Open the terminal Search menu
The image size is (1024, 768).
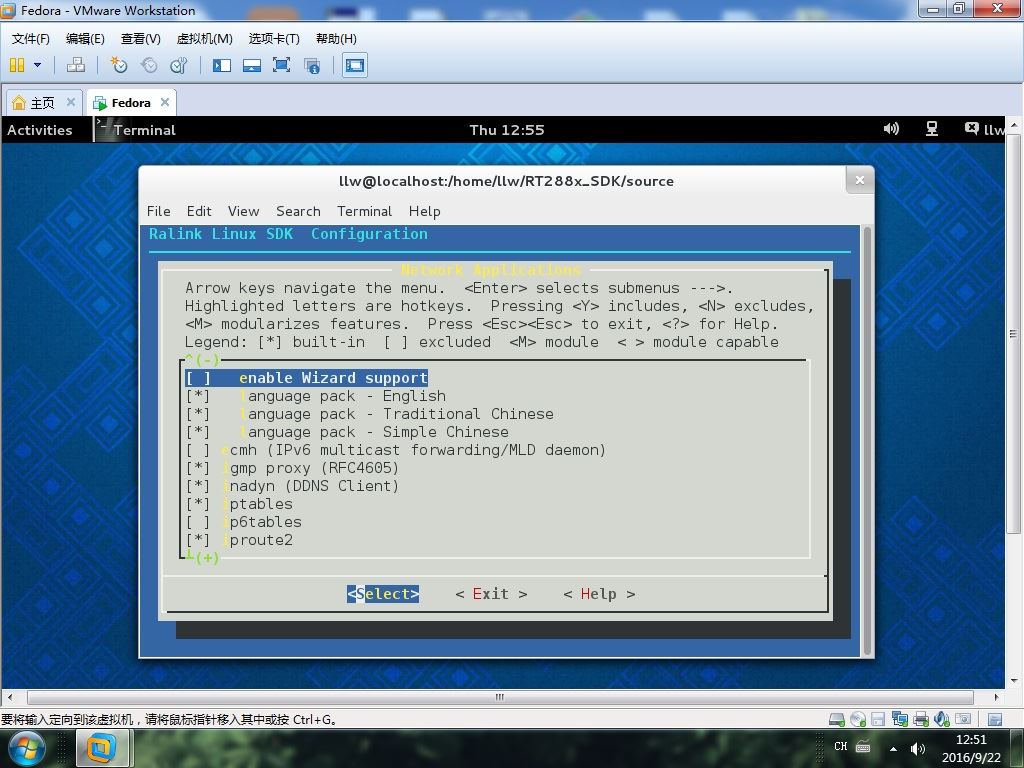coord(298,211)
